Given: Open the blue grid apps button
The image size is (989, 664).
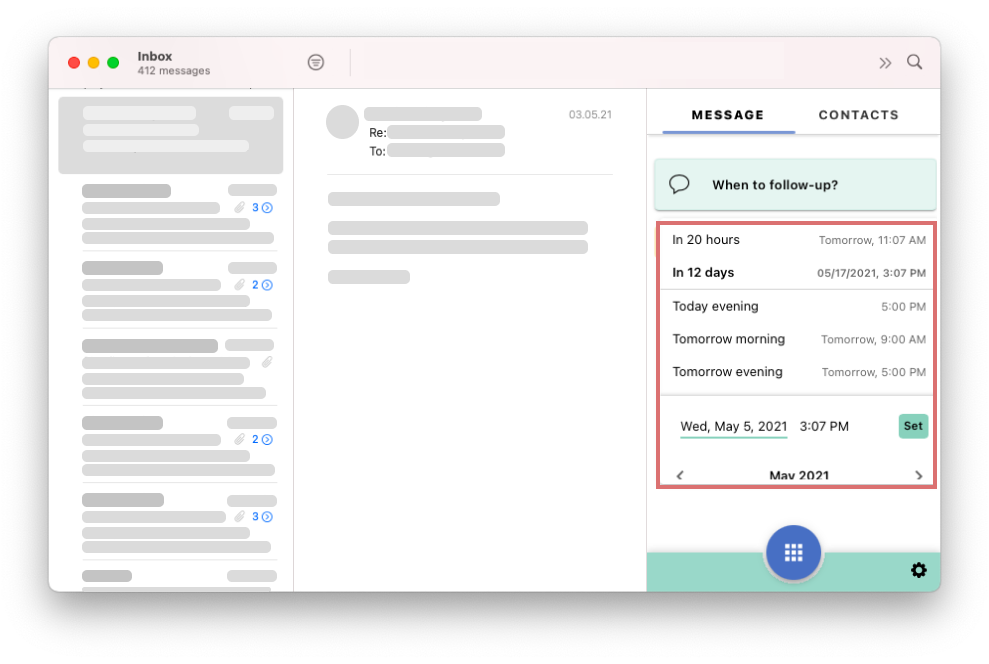Looking at the screenshot, I should (x=793, y=552).
